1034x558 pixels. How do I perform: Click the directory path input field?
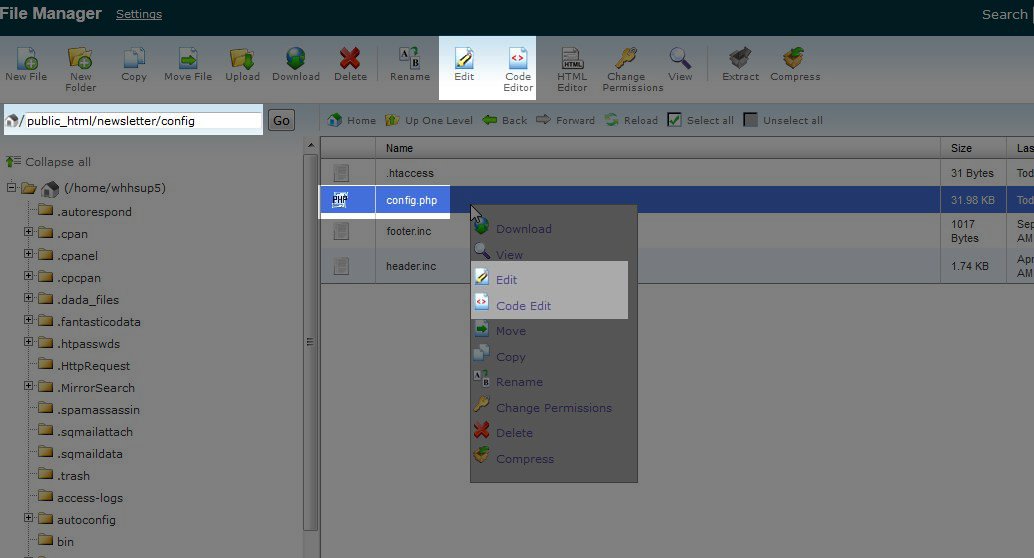(x=140, y=120)
